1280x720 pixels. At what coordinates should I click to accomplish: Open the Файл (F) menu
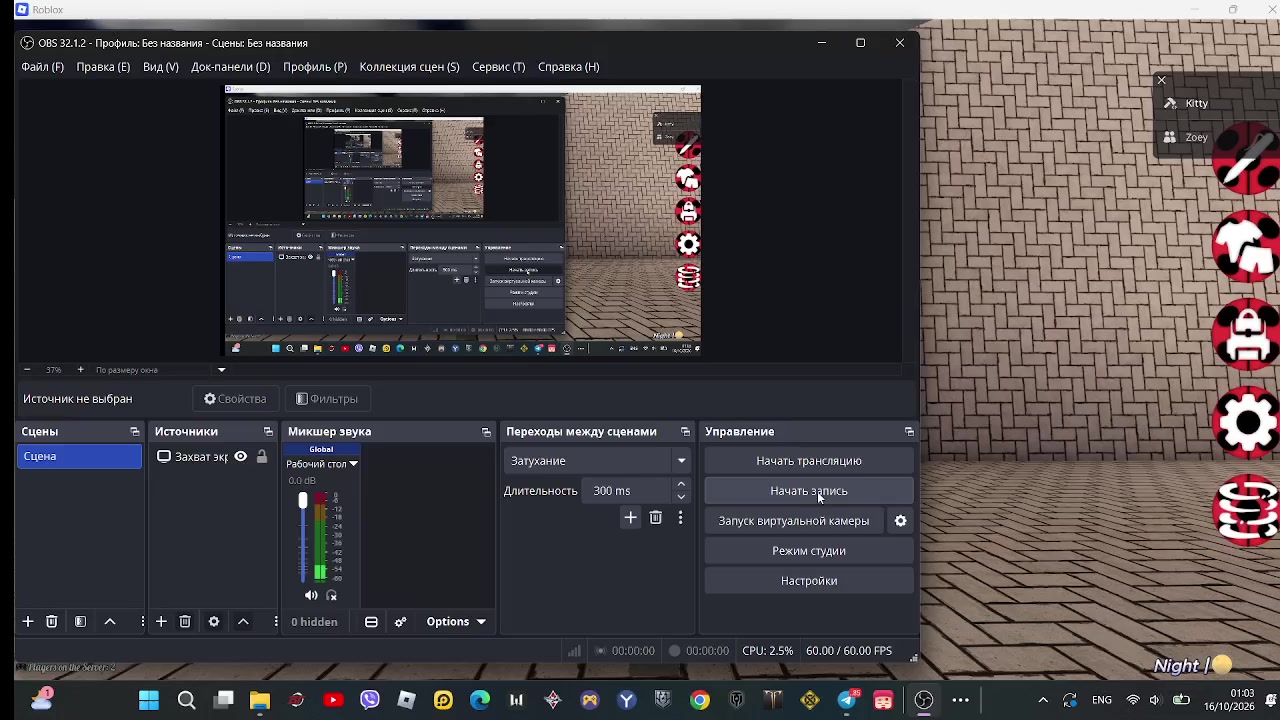point(43,67)
